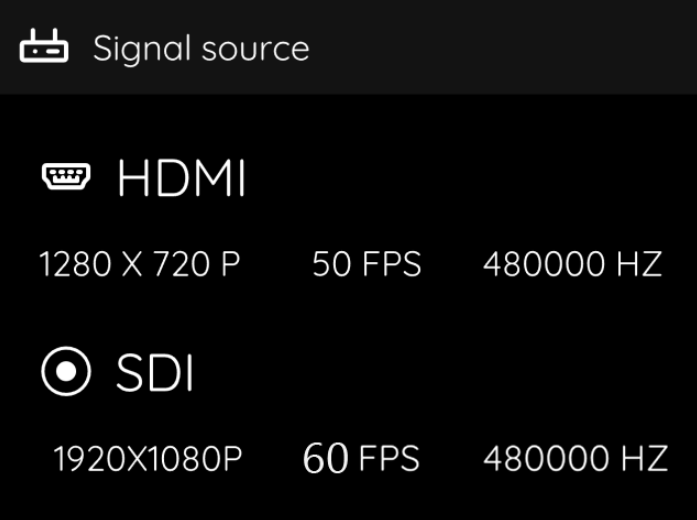Image resolution: width=697 pixels, height=520 pixels.
Task: Click the "Signal source" title text
Action: click(201, 48)
